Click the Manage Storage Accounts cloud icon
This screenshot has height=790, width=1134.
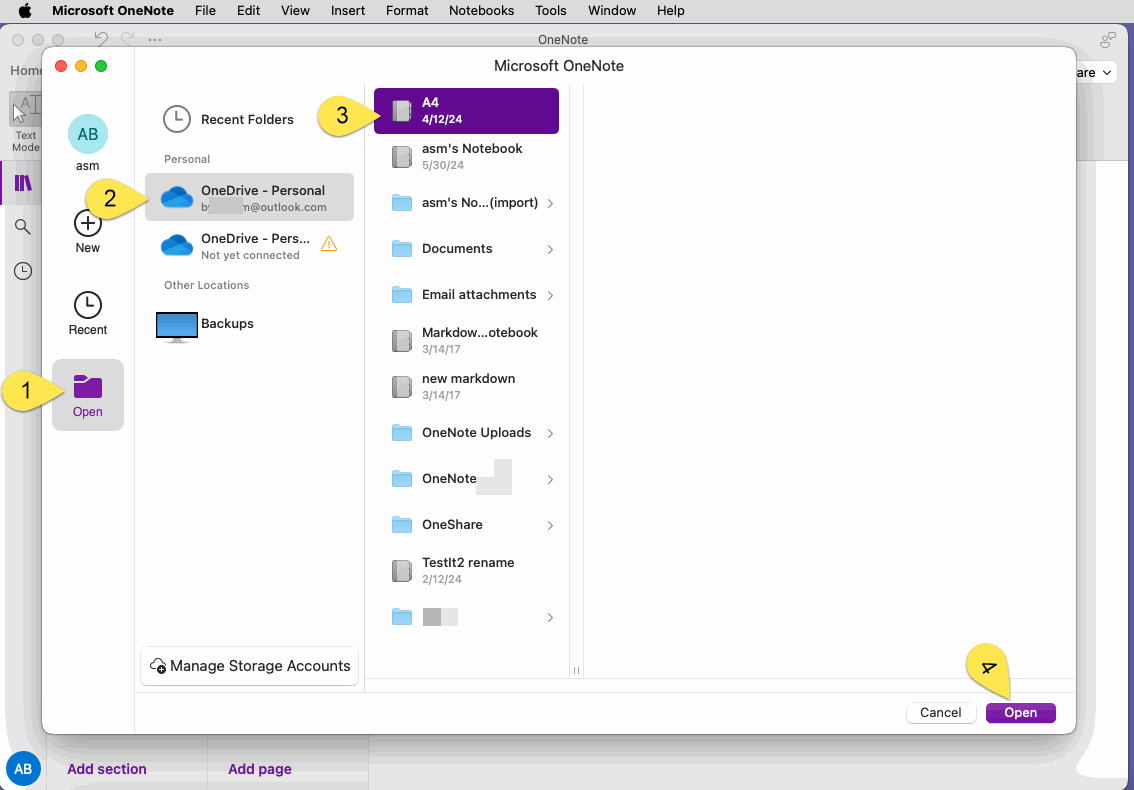(x=158, y=665)
